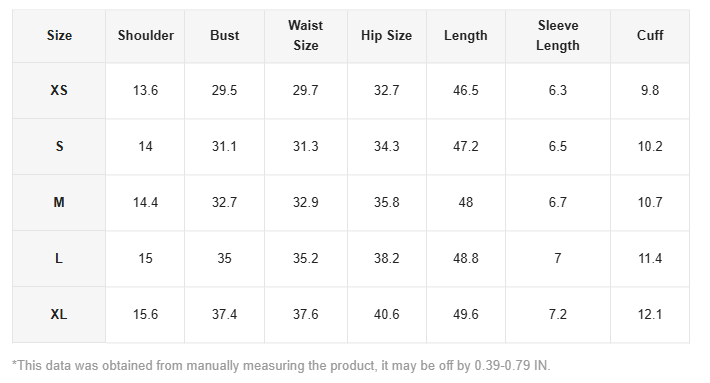Select the S waist value 31.3
Screen dimensions: 710x383
[306, 147]
